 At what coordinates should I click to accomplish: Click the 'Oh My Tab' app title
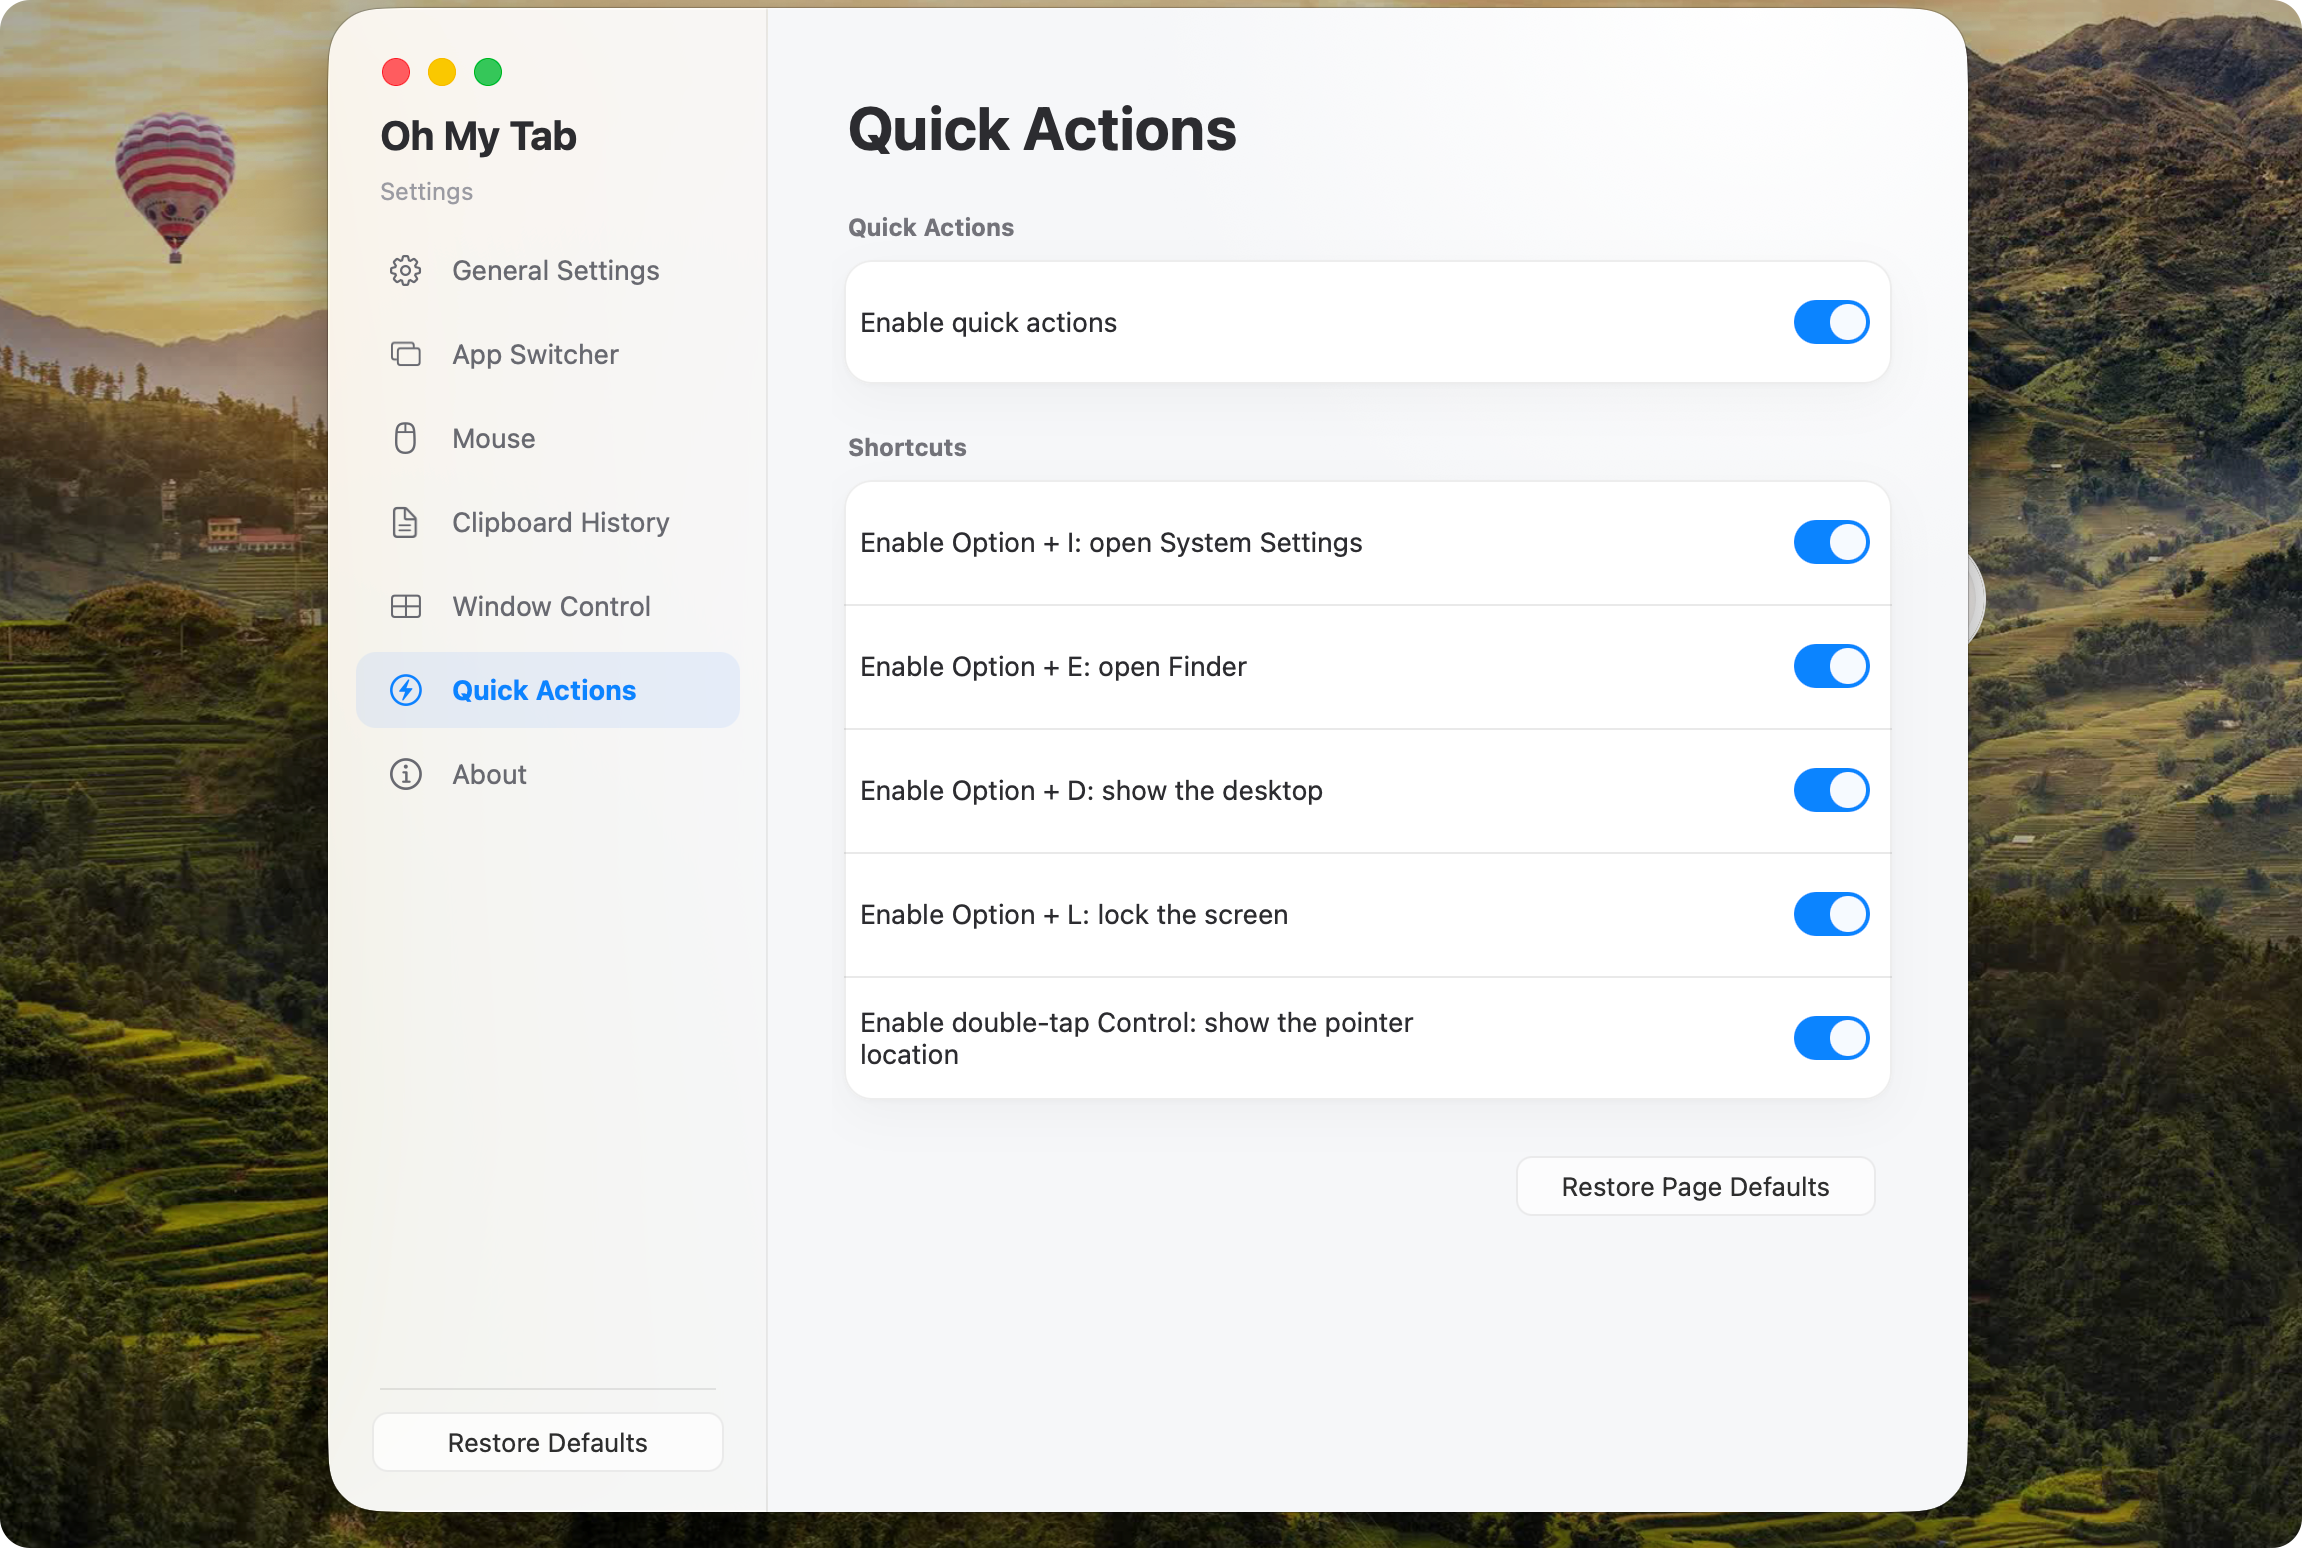(478, 137)
